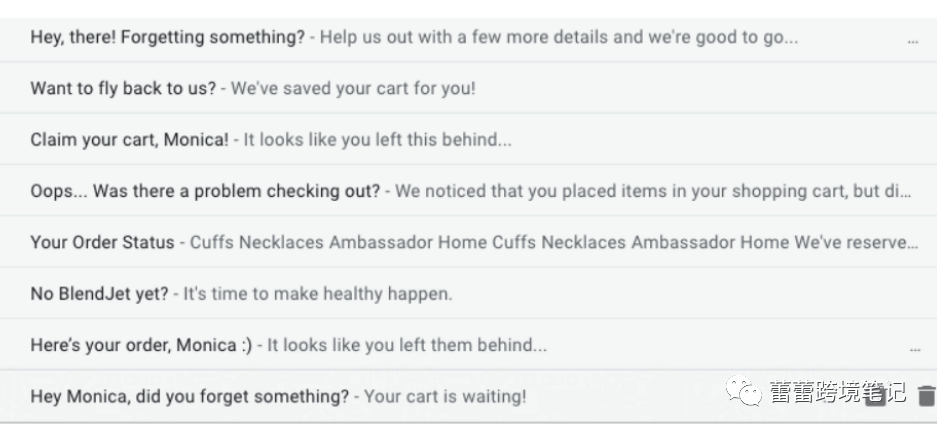The image size is (937, 433).
Task: Open the "Hey, there! Forgetting something?" email
Action: [x=167, y=37]
